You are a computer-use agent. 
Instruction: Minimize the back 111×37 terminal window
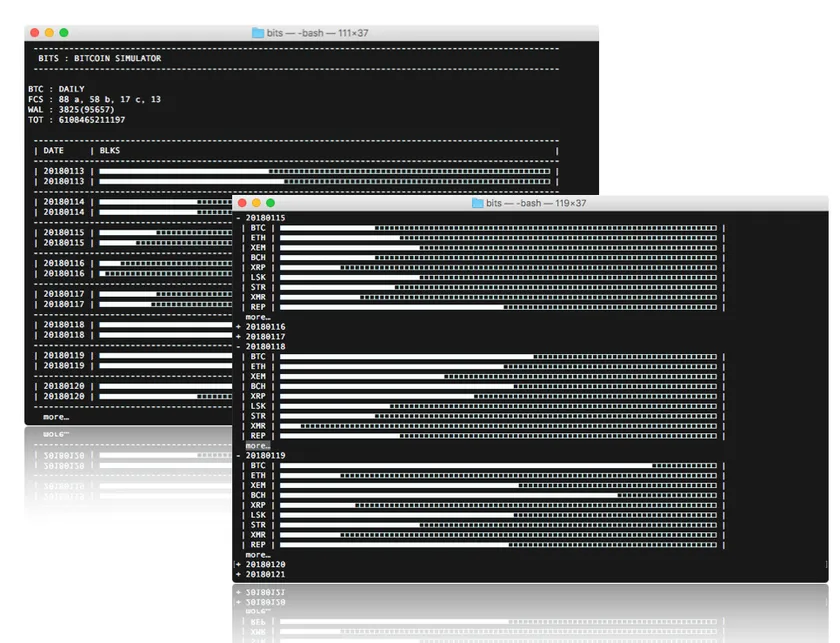[x=49, y=33]
